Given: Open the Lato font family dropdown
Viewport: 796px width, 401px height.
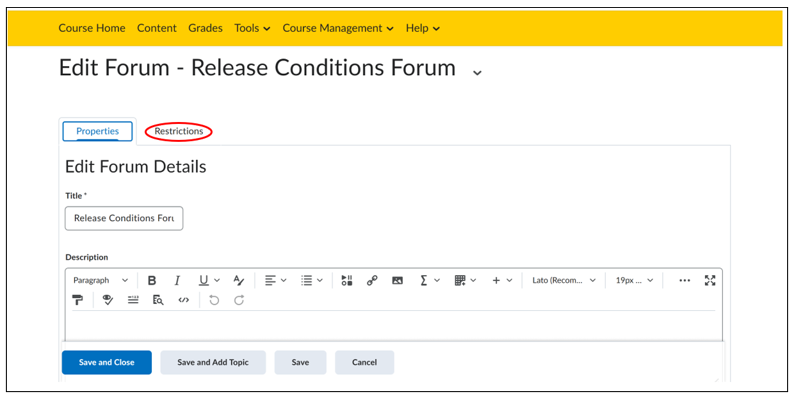Looking at the screenshot, I should point(563,280).
